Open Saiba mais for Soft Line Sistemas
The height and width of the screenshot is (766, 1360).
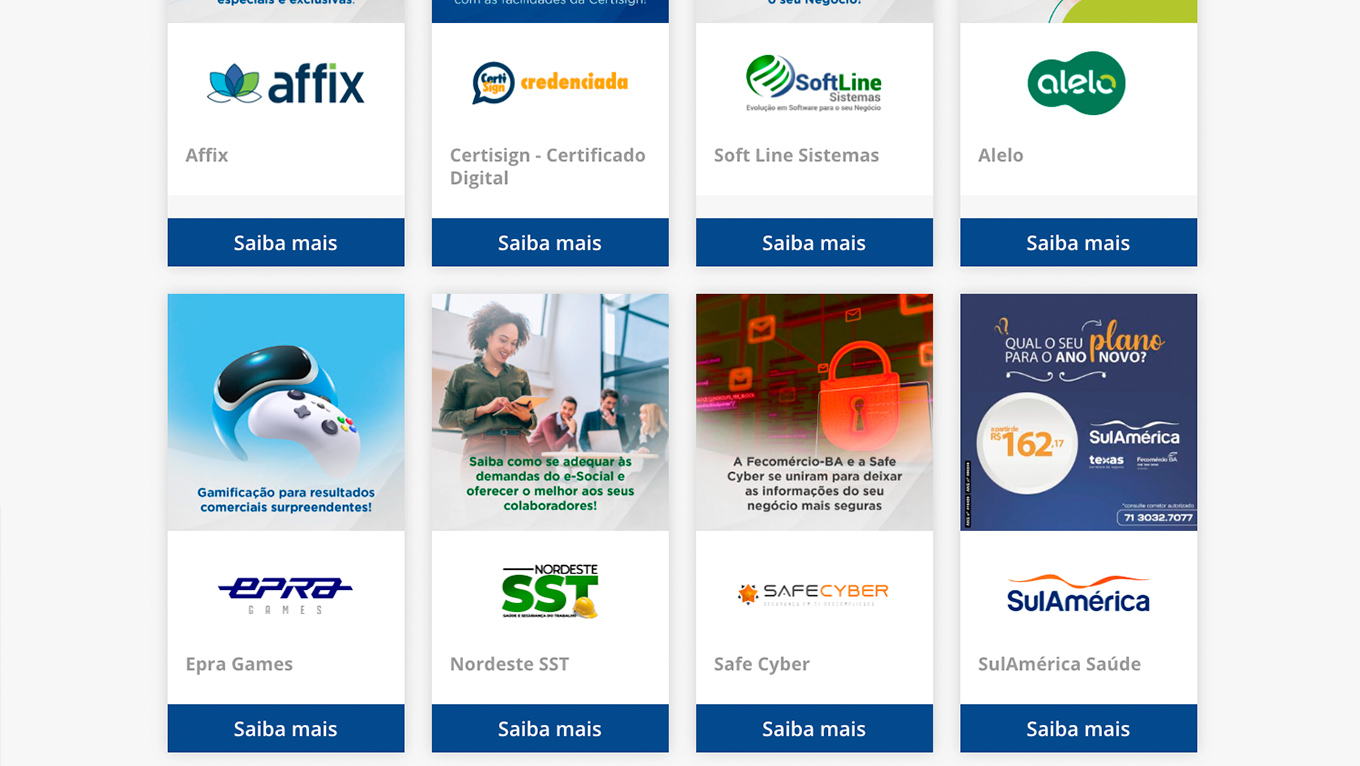click(814, 242)
